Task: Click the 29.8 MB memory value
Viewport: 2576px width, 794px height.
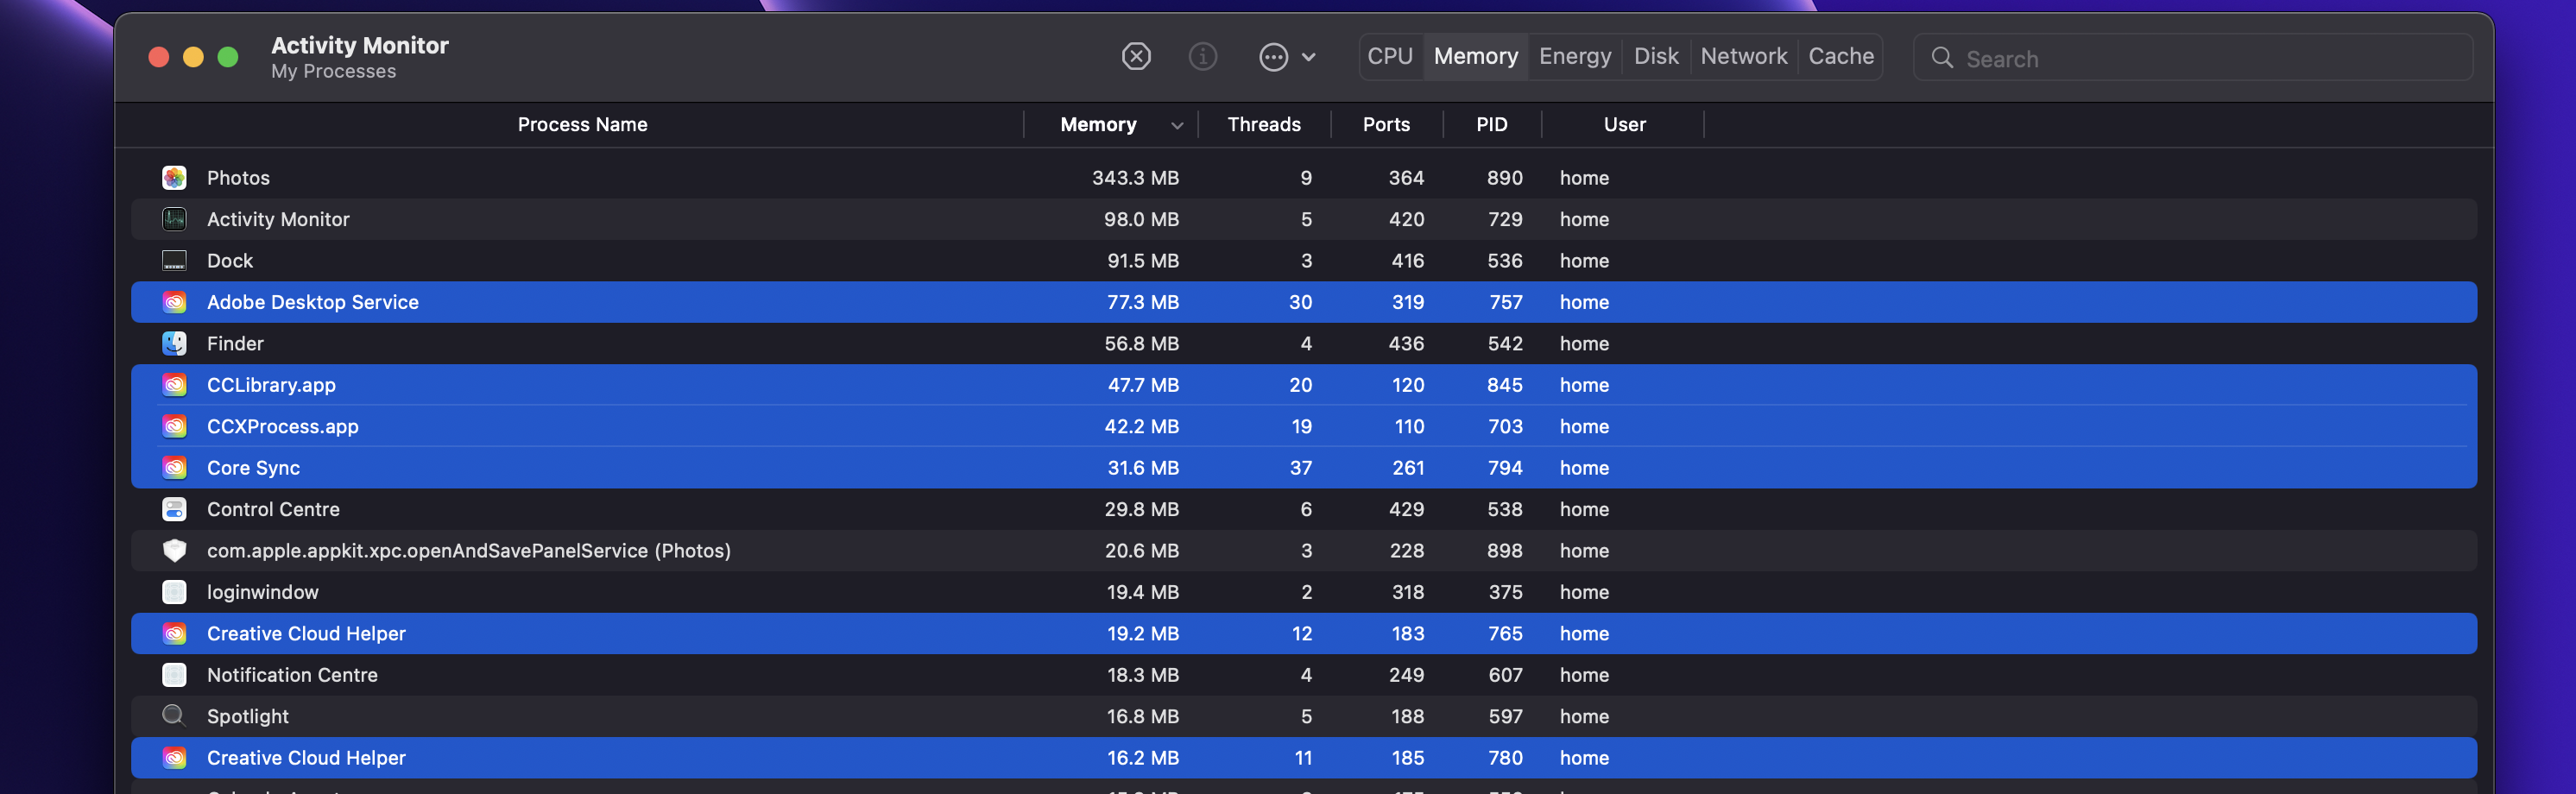Action: click(x=1141, y=510)
